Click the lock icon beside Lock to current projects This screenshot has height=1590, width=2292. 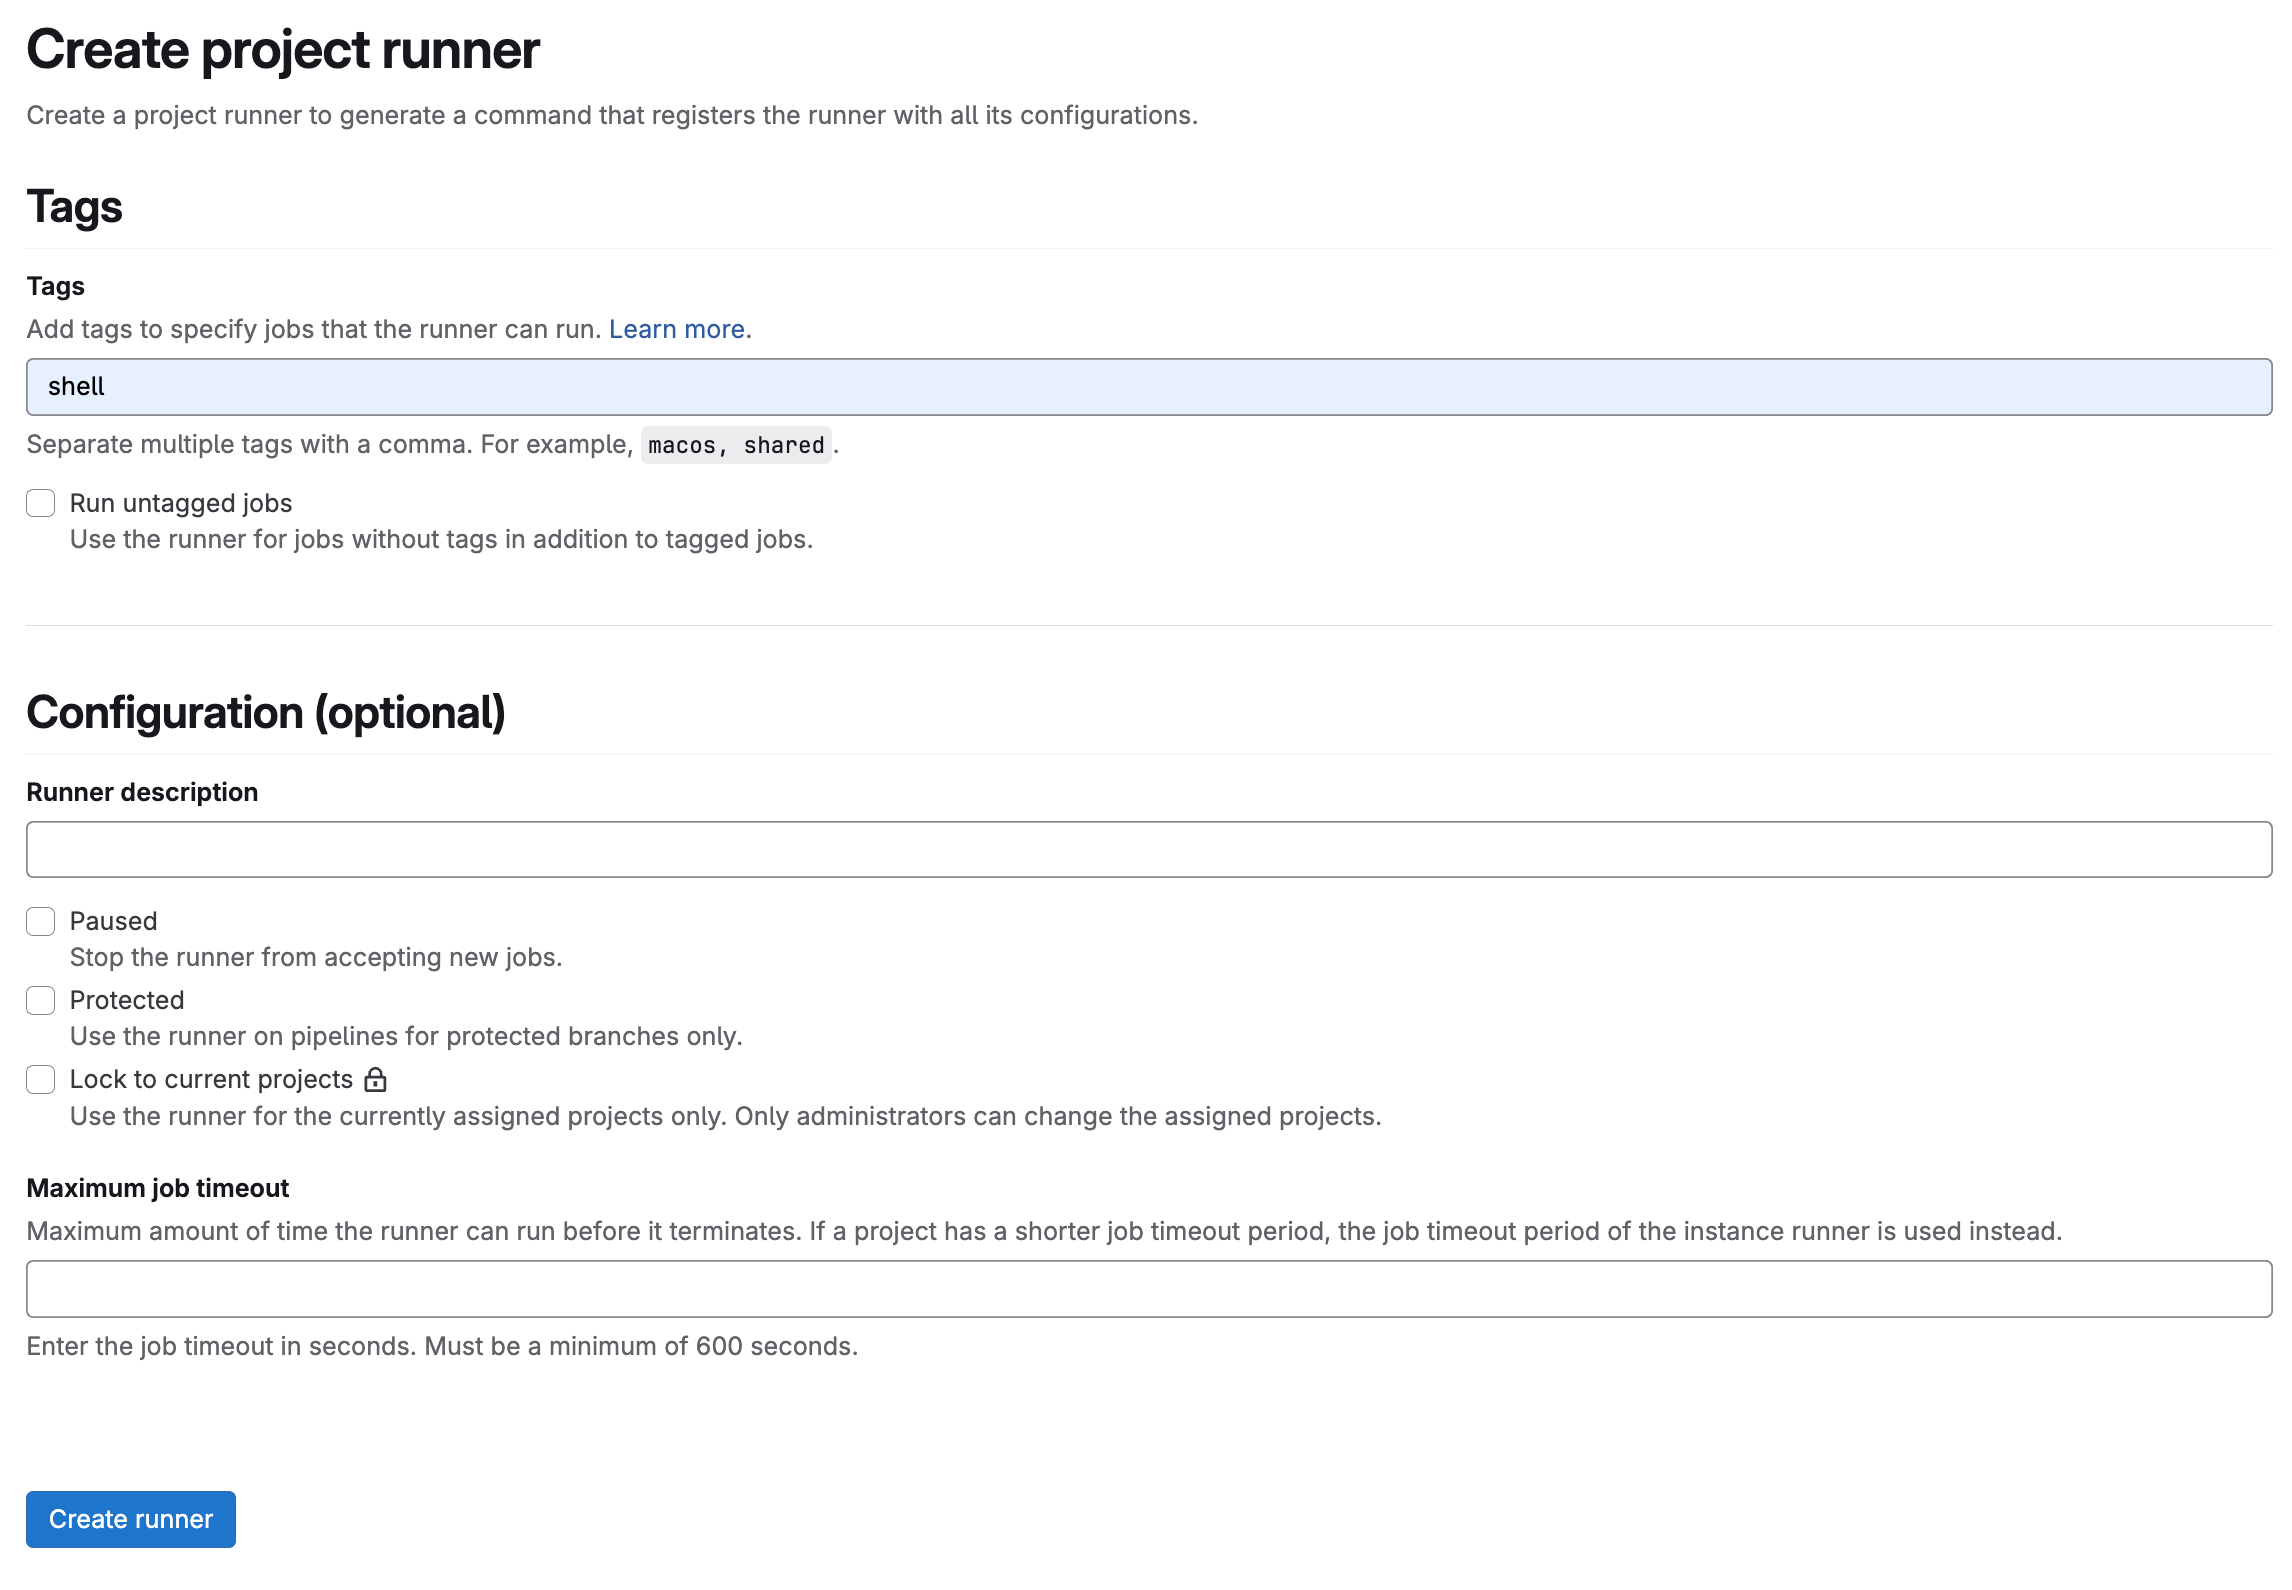[x=375, y=1080]
